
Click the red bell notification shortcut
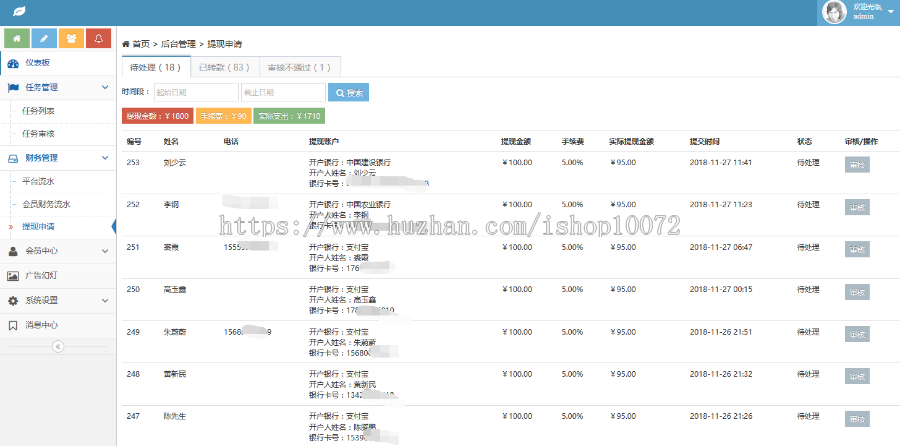(x=99, y=38)
